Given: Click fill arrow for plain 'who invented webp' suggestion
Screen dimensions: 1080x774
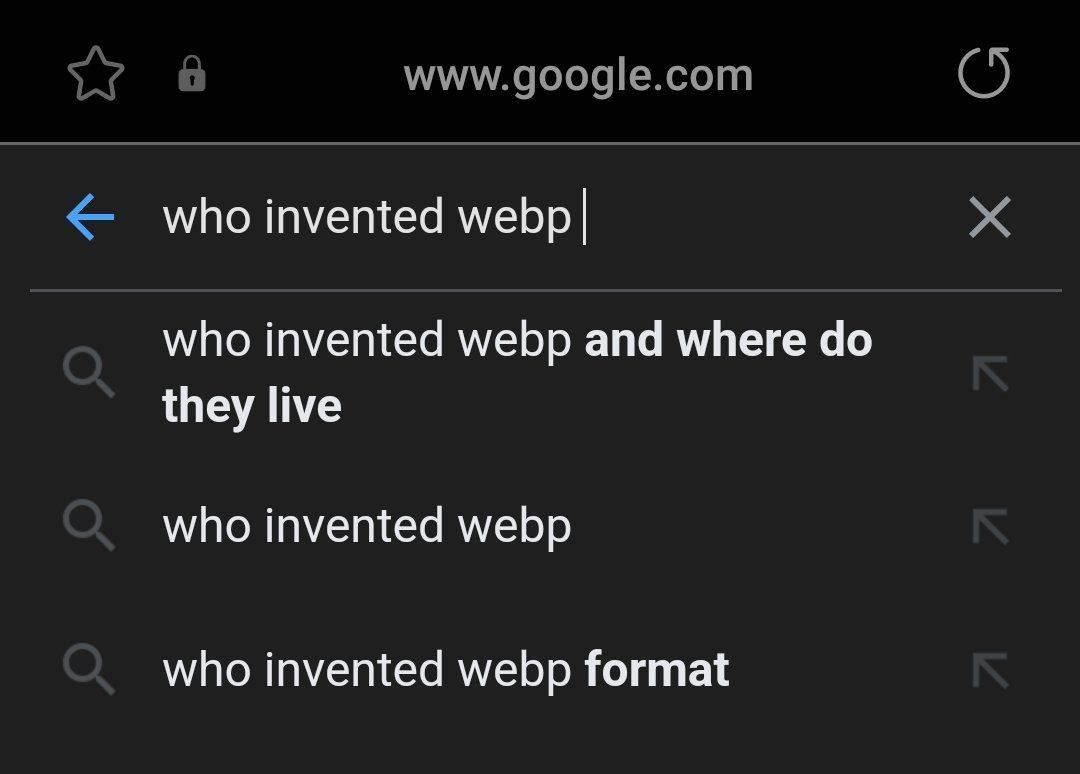Looking at the screenshot, I should [990, 526].
